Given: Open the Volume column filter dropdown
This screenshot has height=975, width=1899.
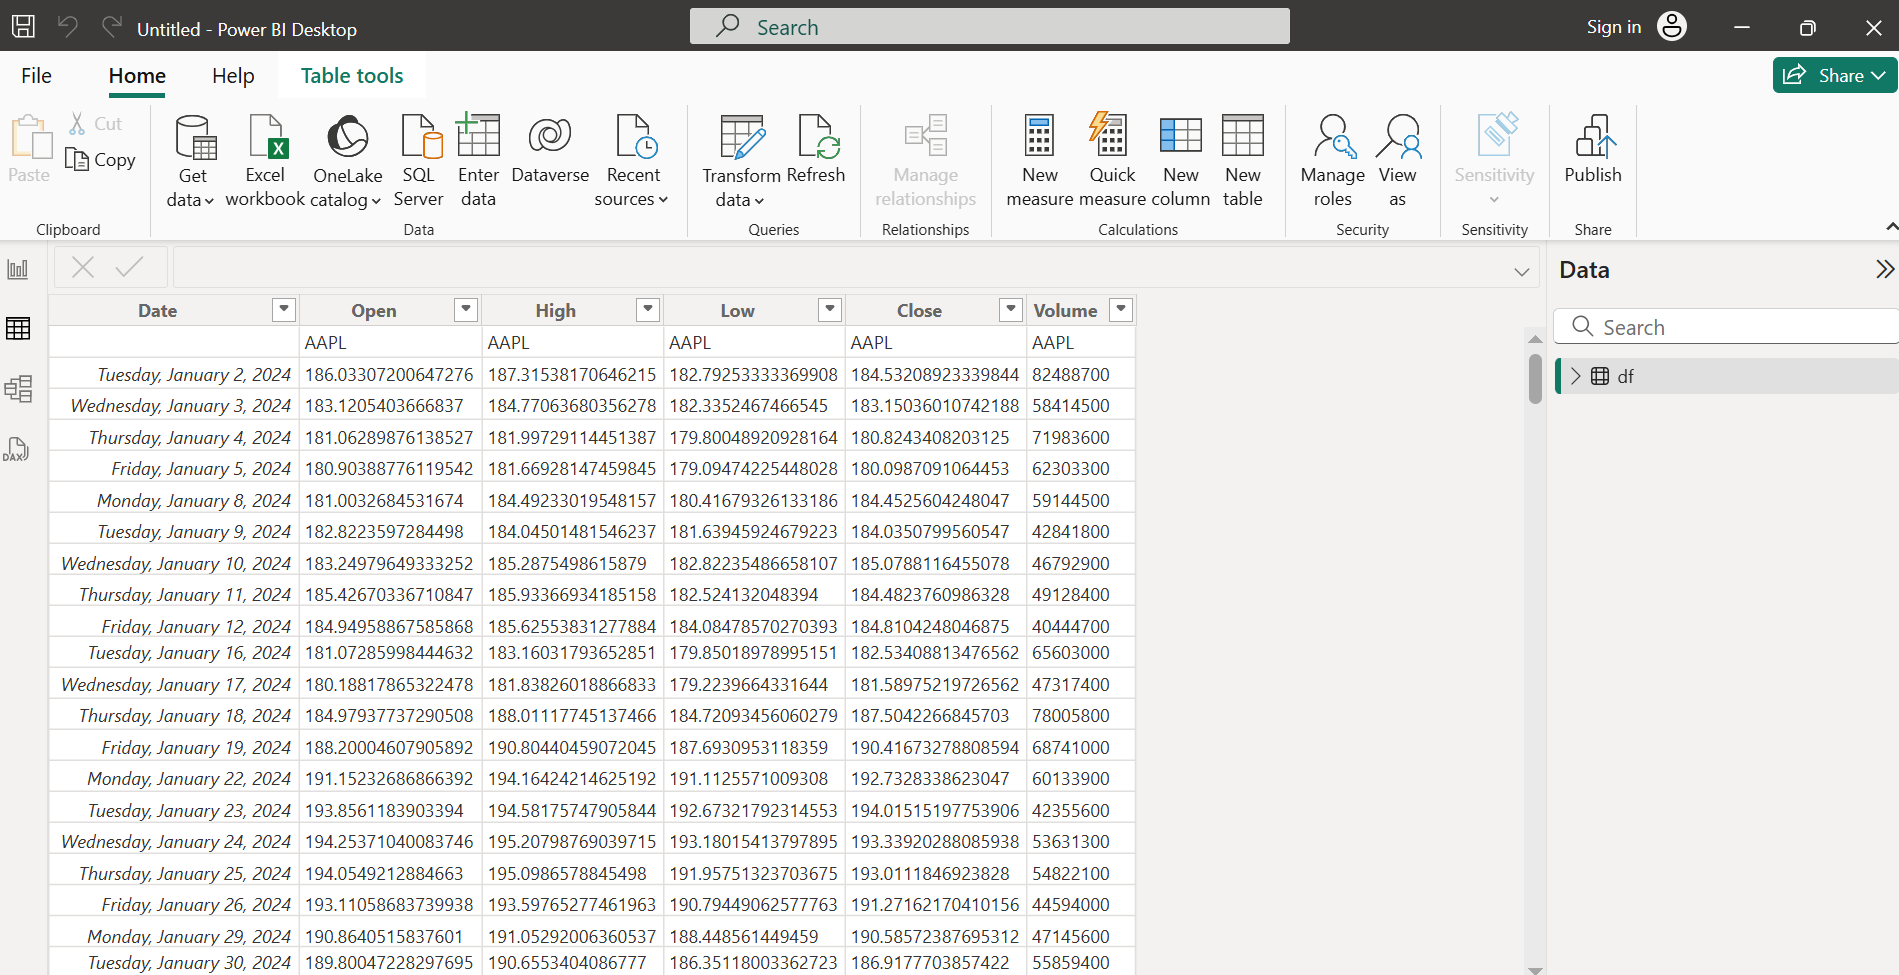Looking at the screenshot, I should point(1121,310).
